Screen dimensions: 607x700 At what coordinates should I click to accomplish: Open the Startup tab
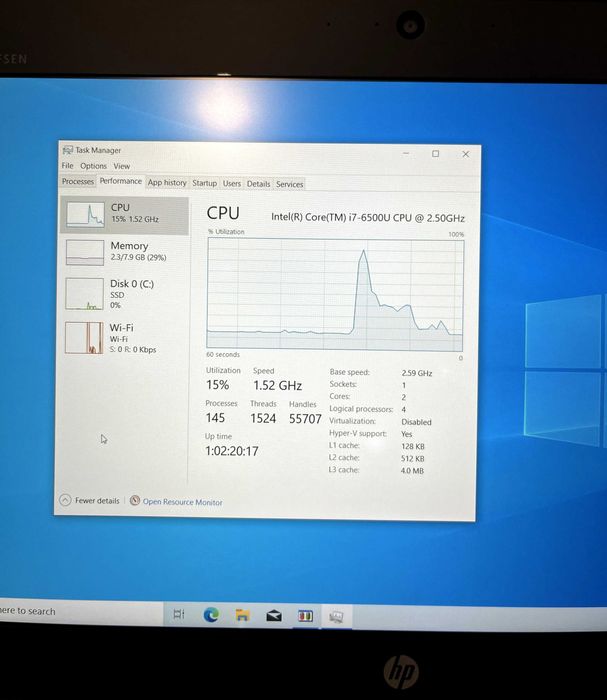pyautogui.click(x=204, y=183)
